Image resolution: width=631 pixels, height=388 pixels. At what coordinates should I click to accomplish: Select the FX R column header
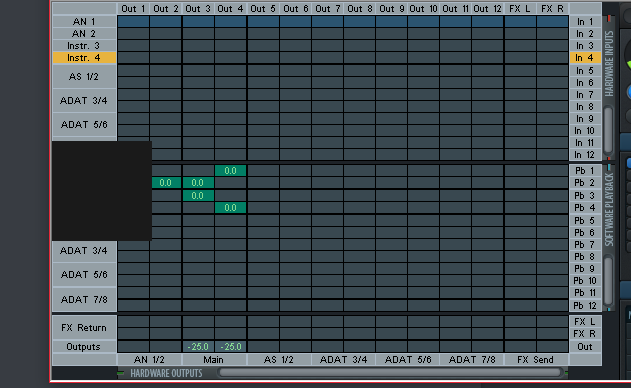tap(553, 9)
